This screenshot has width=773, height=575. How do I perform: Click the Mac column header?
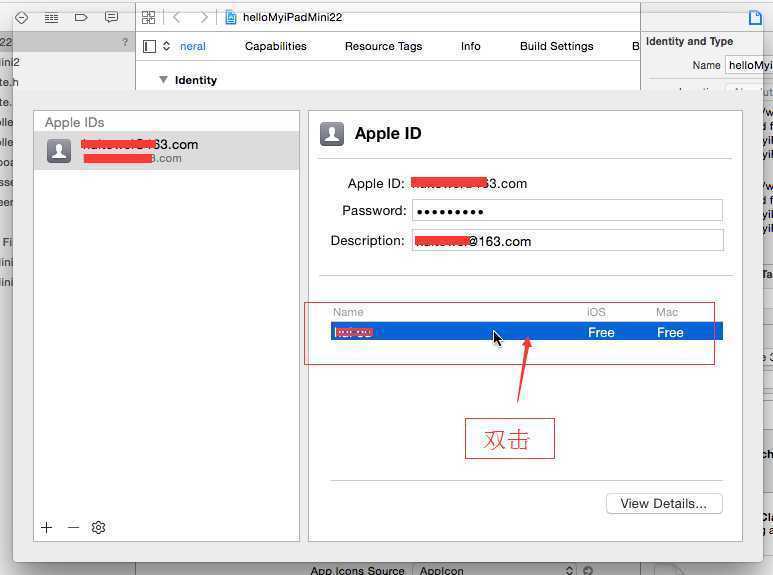pyautogui.click(x=667, y=312)
